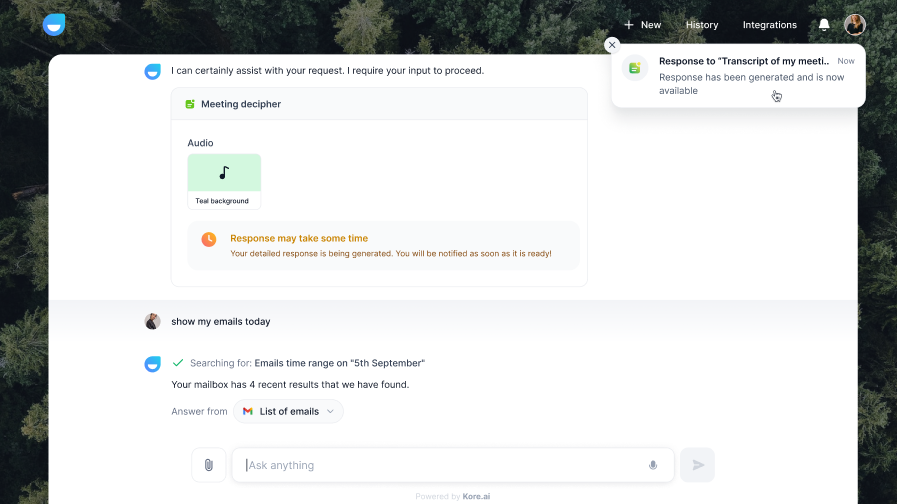Open the Integrations page
897x504 pixels.
pyautogui.click(x=769, y=25)
